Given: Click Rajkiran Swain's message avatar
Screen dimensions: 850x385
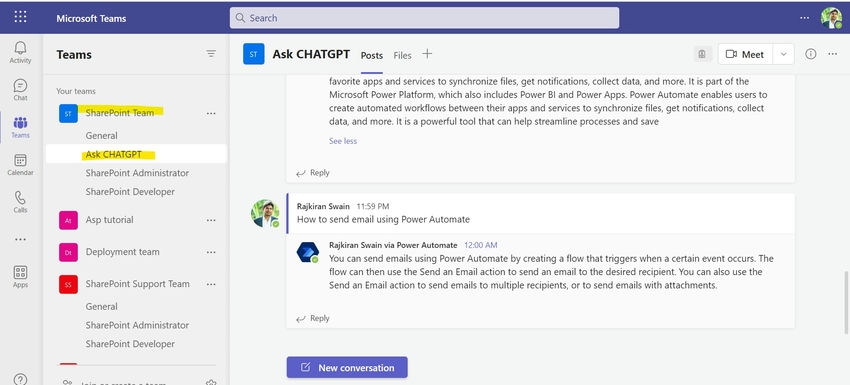Looking at the screenshot, I should coord(265,213).
